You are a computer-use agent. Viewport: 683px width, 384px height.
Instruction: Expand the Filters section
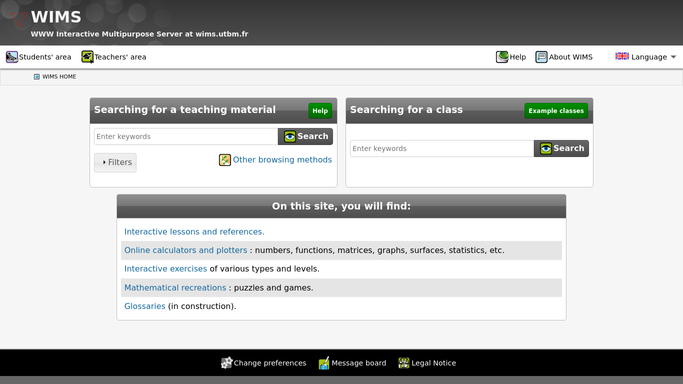(115, 162)
